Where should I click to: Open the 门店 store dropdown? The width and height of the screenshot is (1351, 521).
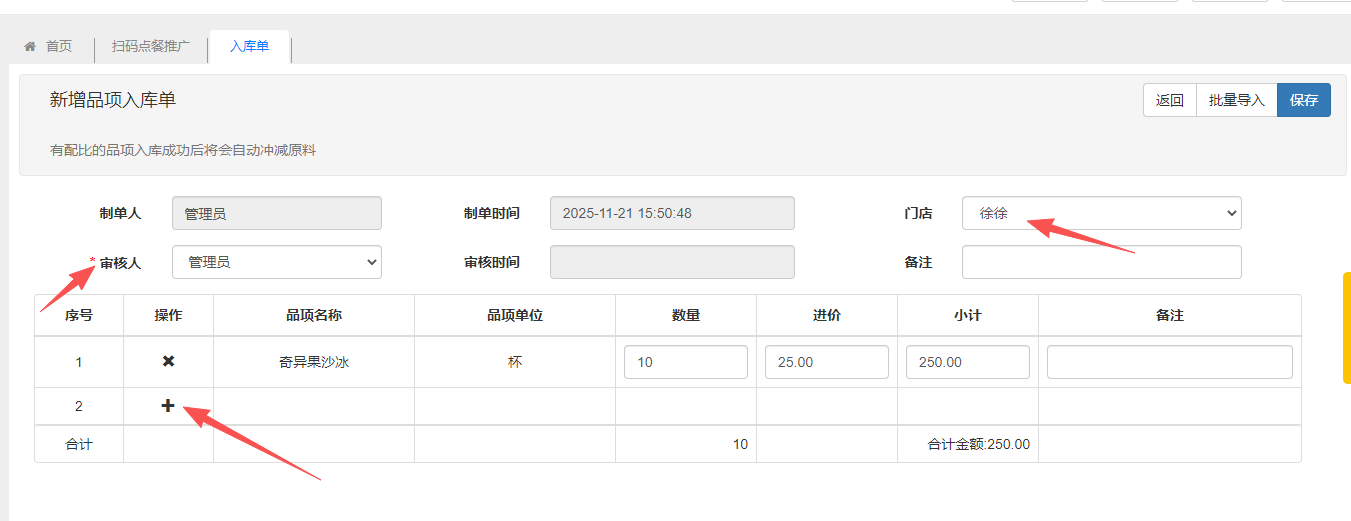point(1101,213)
